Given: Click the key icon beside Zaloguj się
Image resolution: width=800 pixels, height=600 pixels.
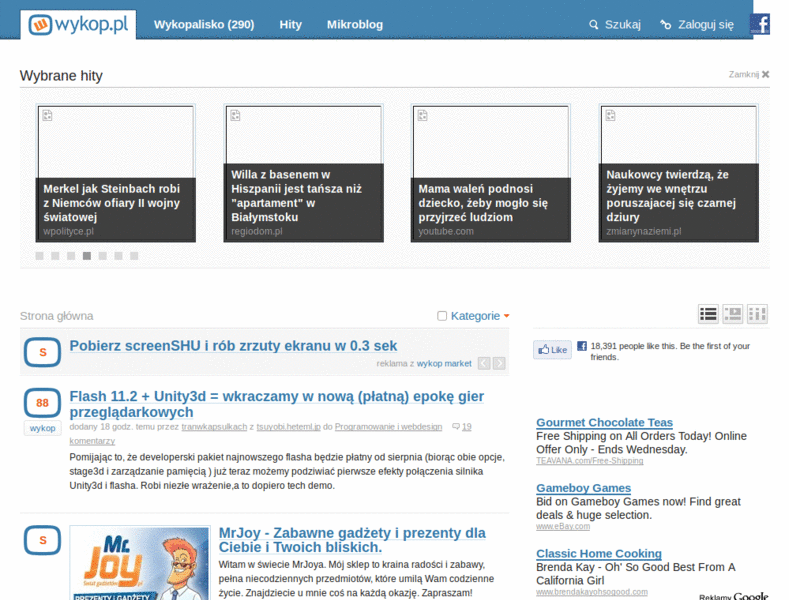Looking at the screenshot, I should [665, 24].
